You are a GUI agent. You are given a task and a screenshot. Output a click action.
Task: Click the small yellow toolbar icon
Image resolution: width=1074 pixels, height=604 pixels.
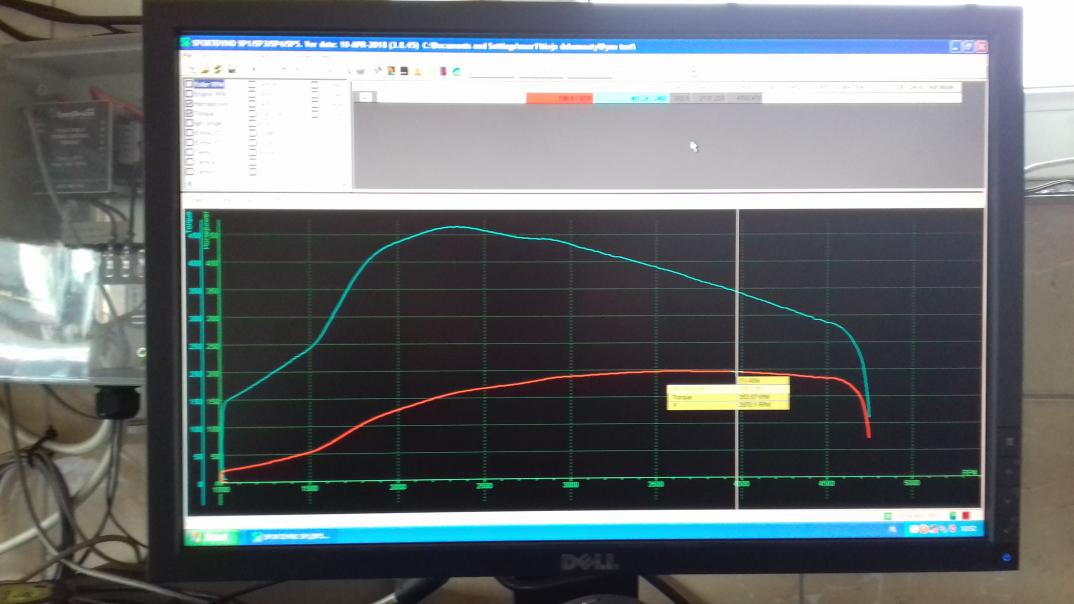click(x=417, y=71)
